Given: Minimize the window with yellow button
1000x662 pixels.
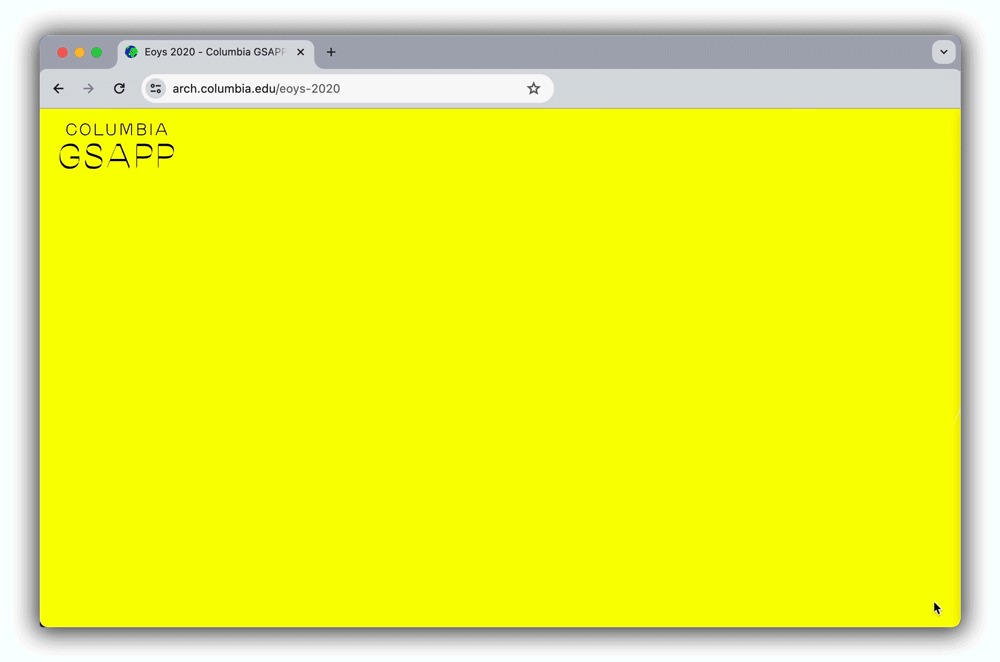Looking at the screenshot, I should 79,52.
